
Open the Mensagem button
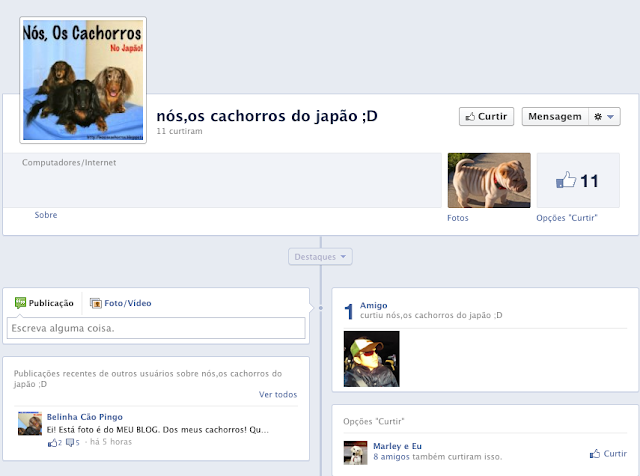[555, 117]
